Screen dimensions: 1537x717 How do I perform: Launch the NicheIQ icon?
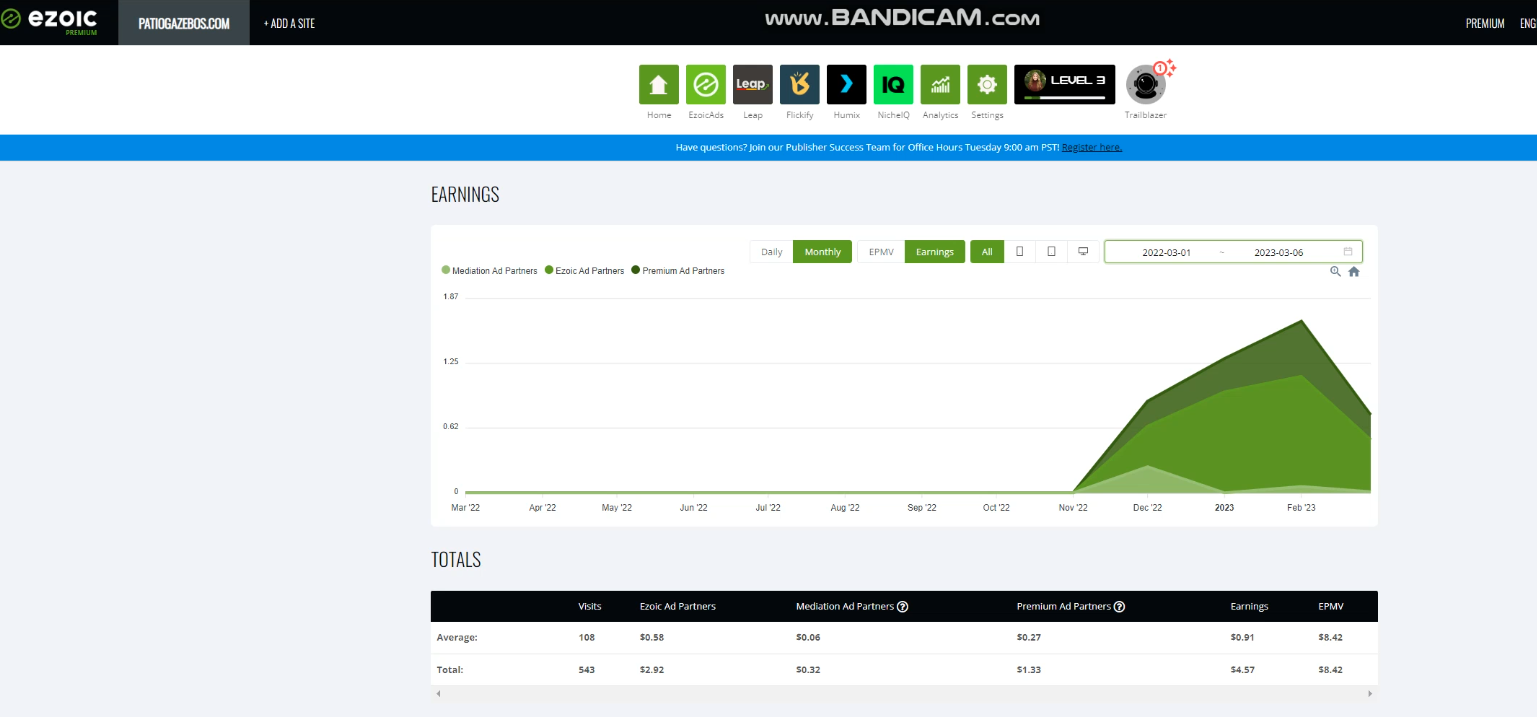pos(894,85)
